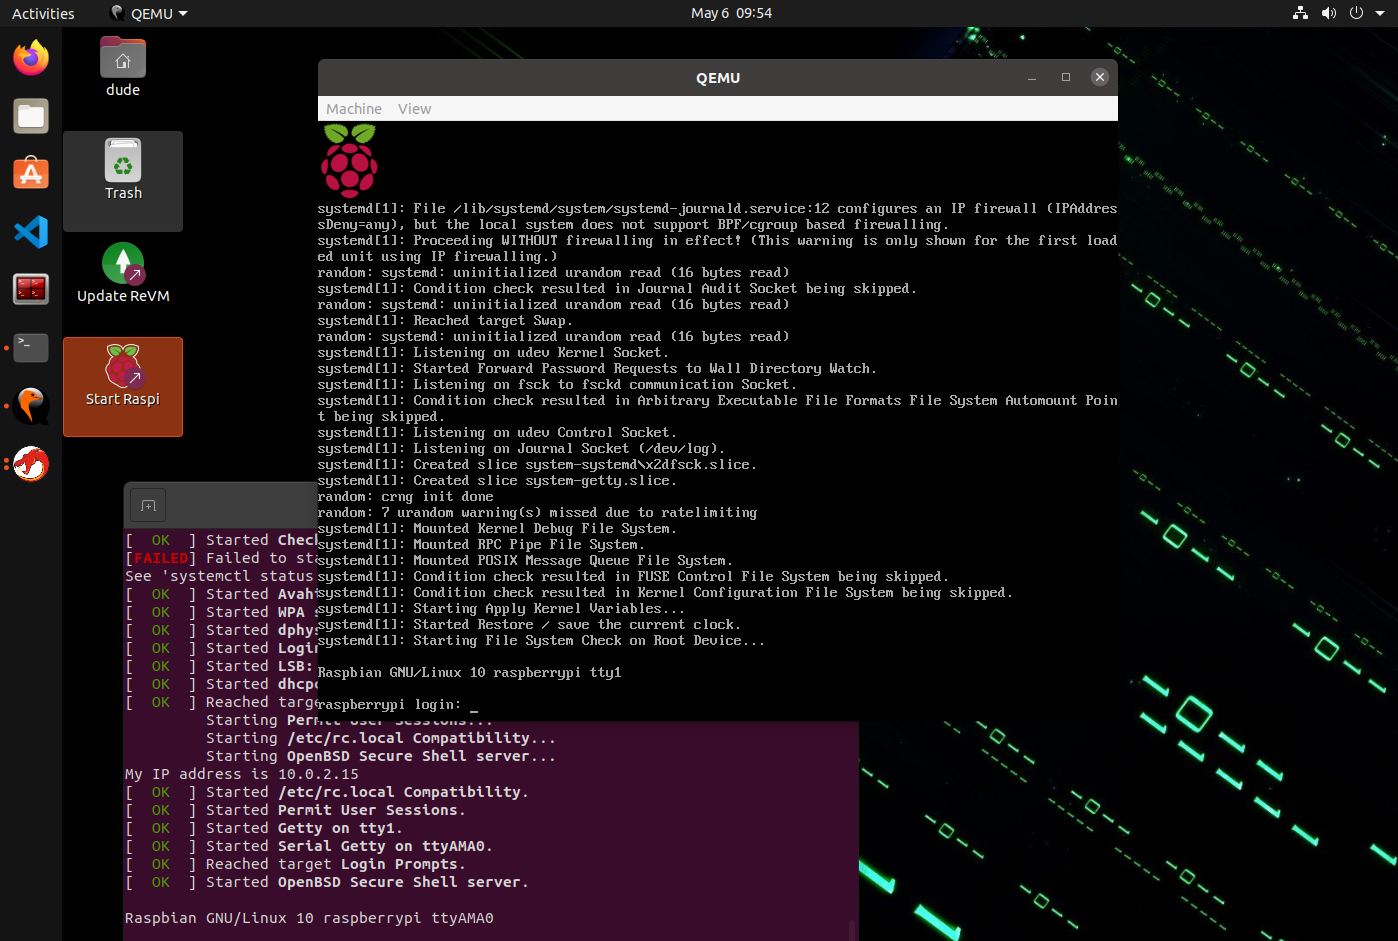Screen dimensions: 1398x941
Task: Open the View menu in QEMU
Action: (x=414, y=109)
